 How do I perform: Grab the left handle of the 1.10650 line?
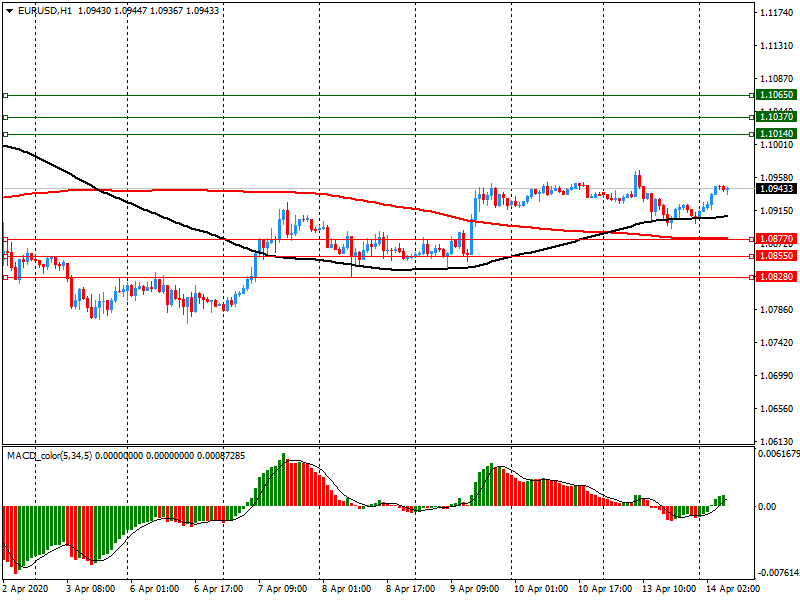pyautogui.click(x=5, y=95)
